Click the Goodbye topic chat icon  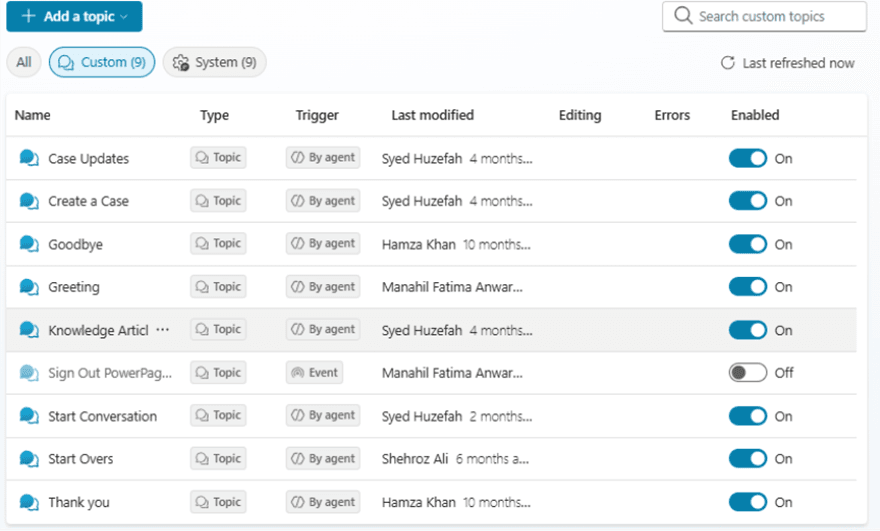click(29, 244)
